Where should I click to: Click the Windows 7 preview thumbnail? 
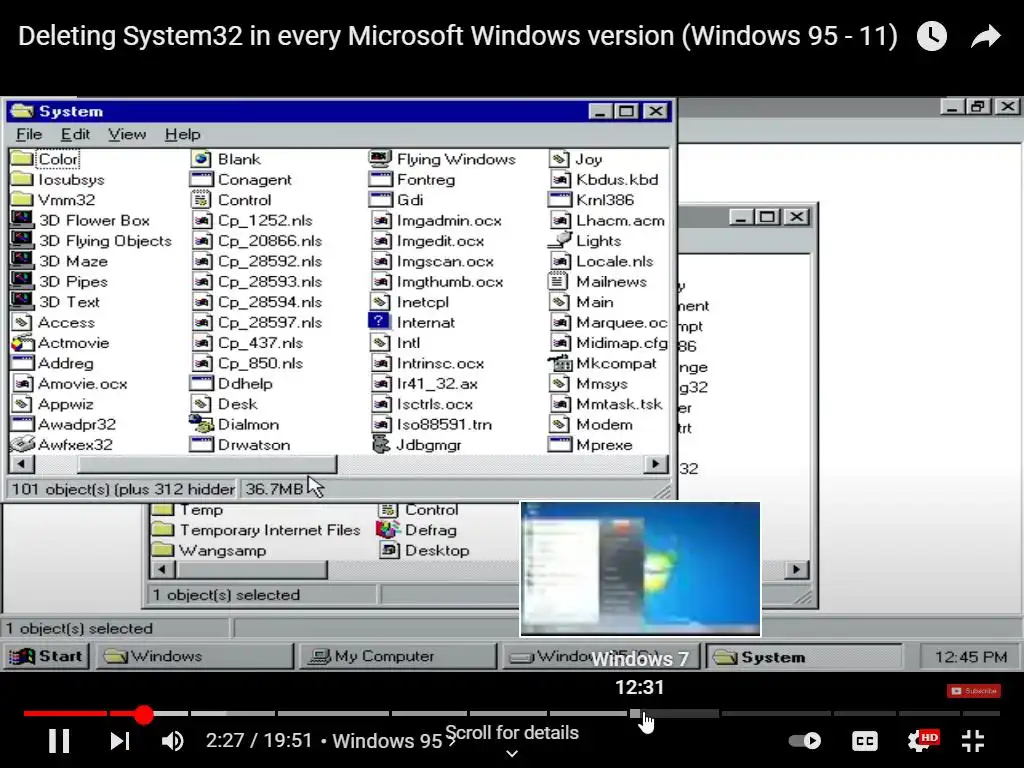click(640, 569)
